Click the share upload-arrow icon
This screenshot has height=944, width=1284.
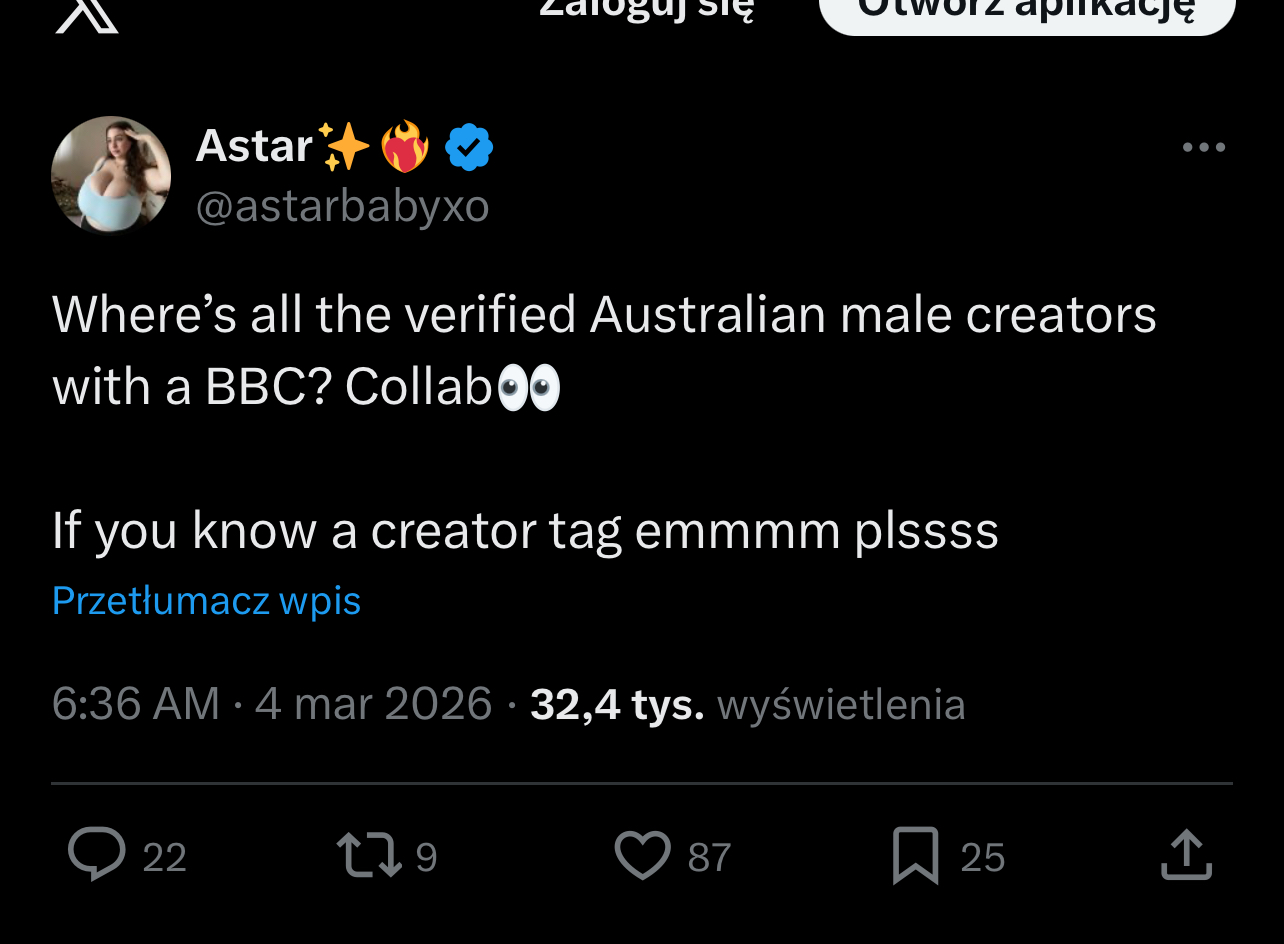1187,856
